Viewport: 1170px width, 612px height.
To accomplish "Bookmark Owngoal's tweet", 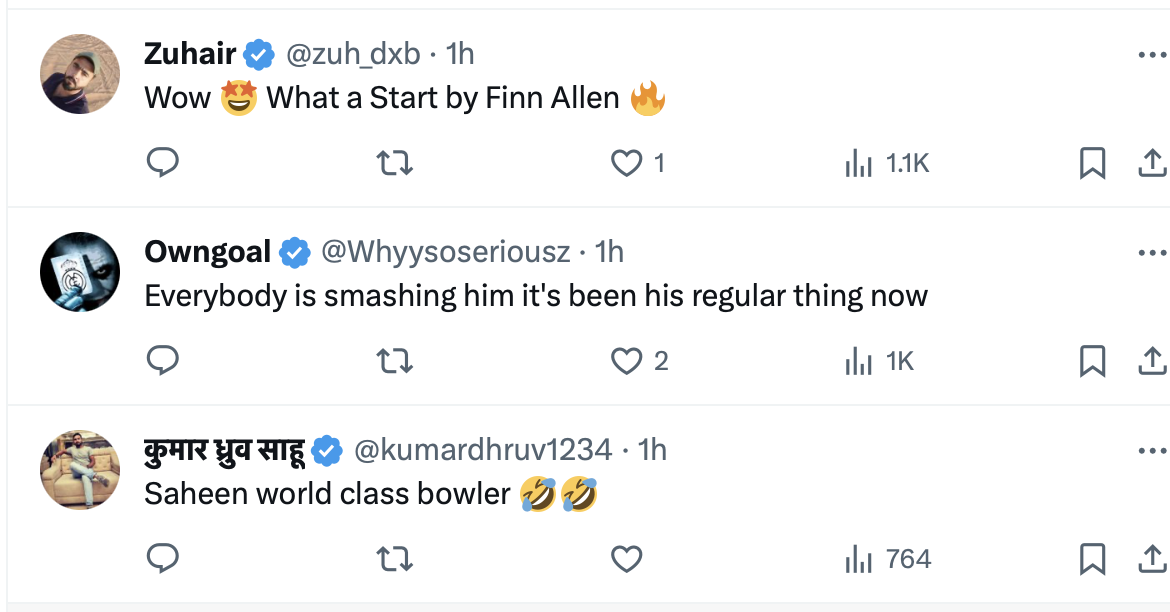I will [1092, 361].
